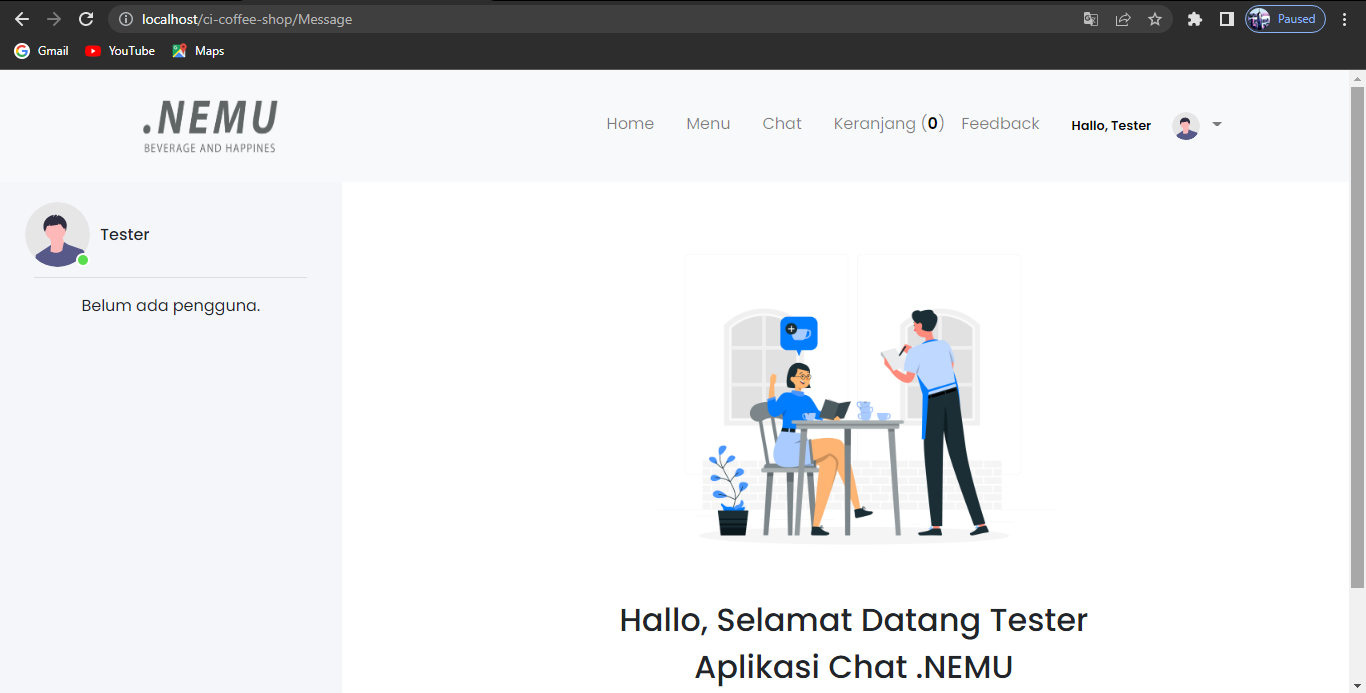Open the browser extensions puzzle icon

coord(1195,19)
